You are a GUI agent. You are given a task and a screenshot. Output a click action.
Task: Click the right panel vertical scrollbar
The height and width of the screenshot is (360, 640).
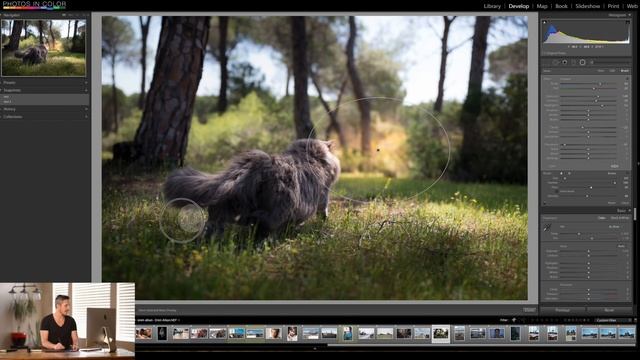point(634,214)
